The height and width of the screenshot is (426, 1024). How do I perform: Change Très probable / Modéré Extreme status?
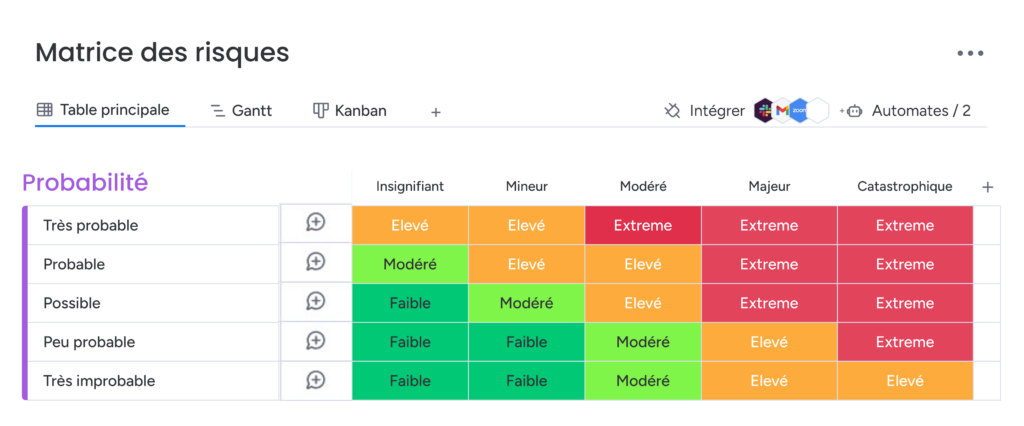[x=643, y=225]
